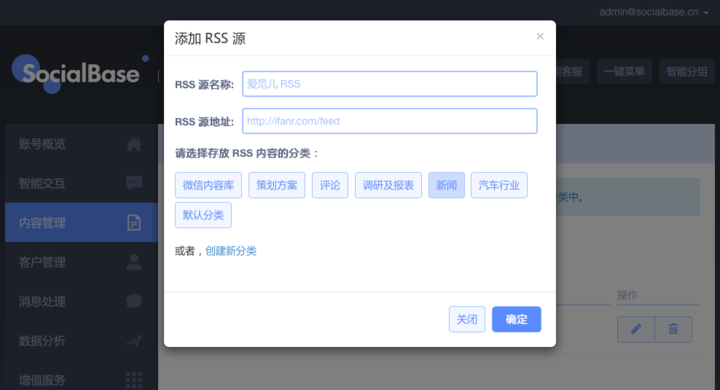Open the admin@socialbase.cn account dropdown

[653, 12]
